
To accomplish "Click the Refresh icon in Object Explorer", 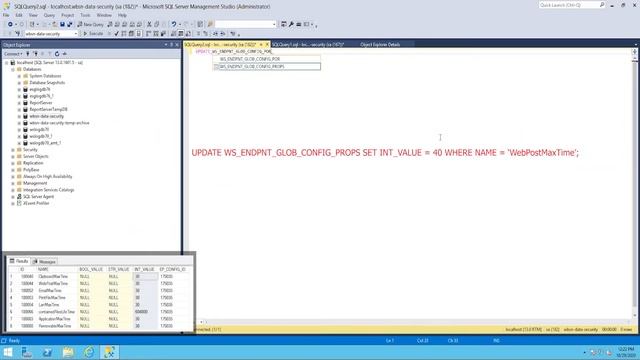I will (x=57, y=54).
